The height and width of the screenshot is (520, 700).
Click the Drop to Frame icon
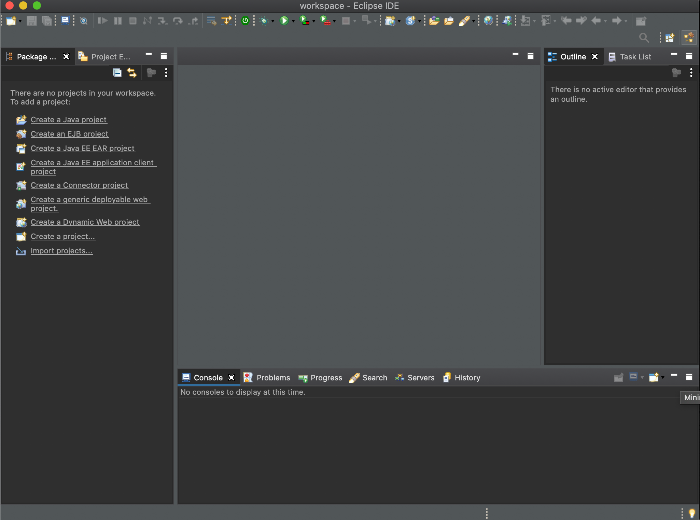click(212, 21)
